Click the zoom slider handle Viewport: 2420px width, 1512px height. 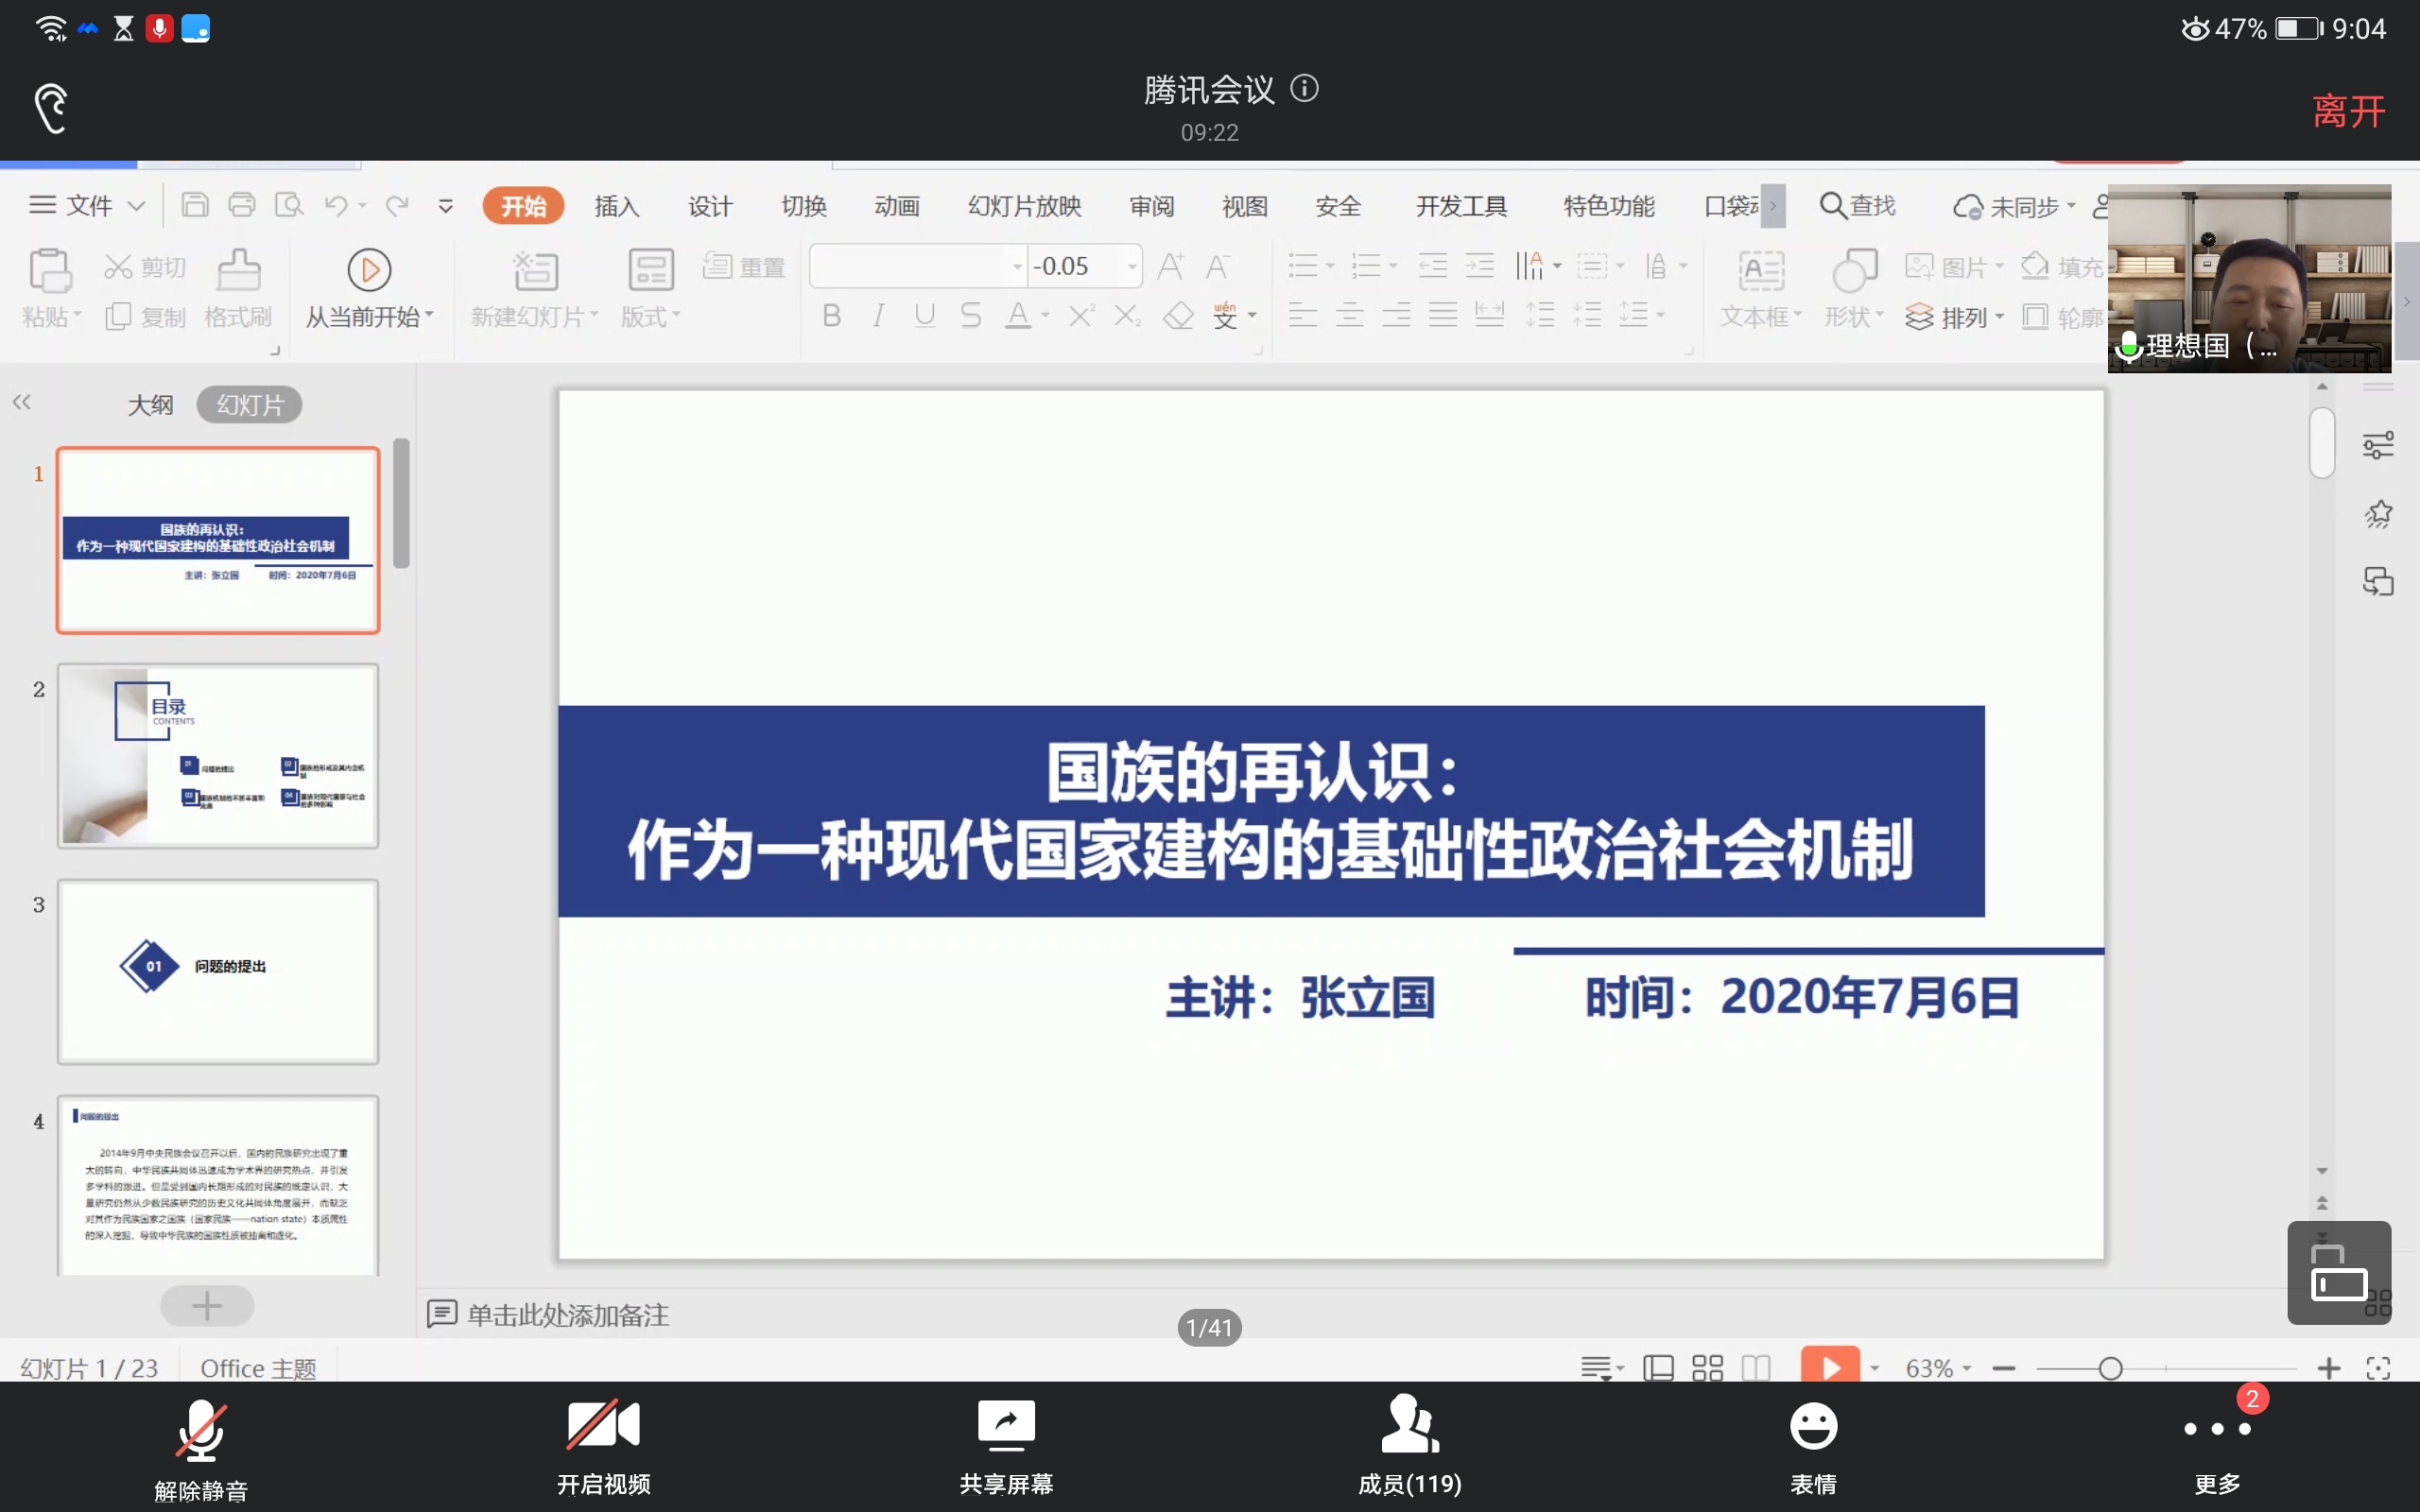[2110, 1368]
